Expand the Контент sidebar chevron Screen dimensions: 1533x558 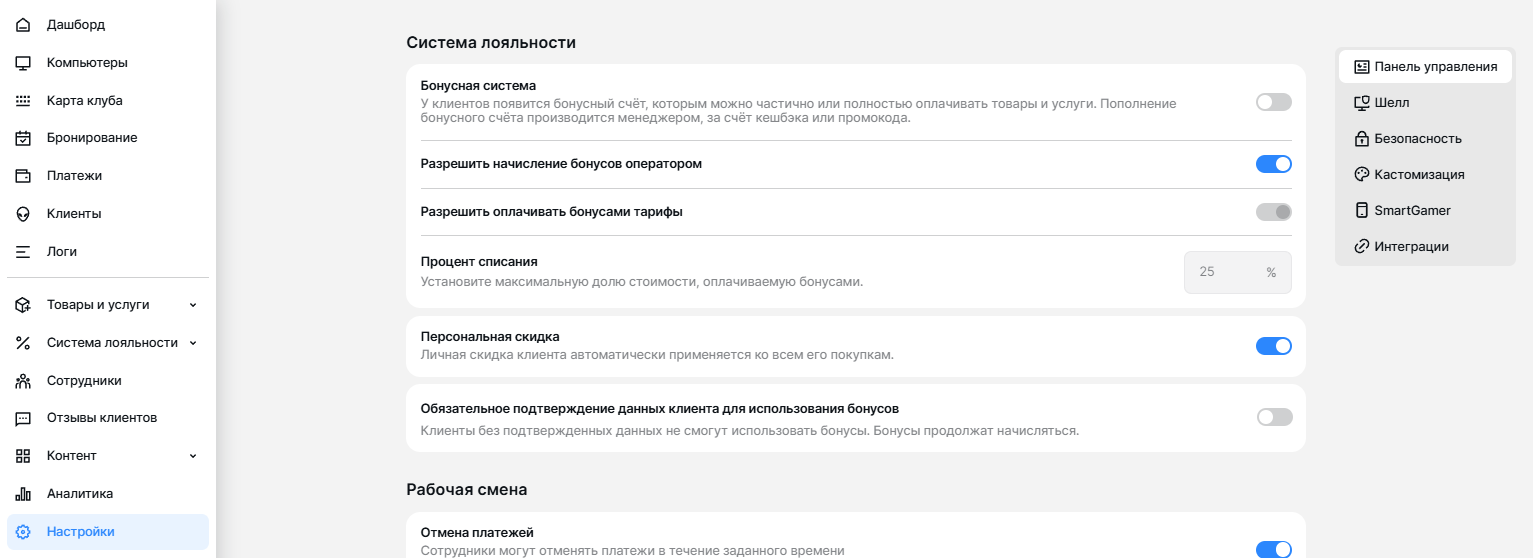click(193, 456)
